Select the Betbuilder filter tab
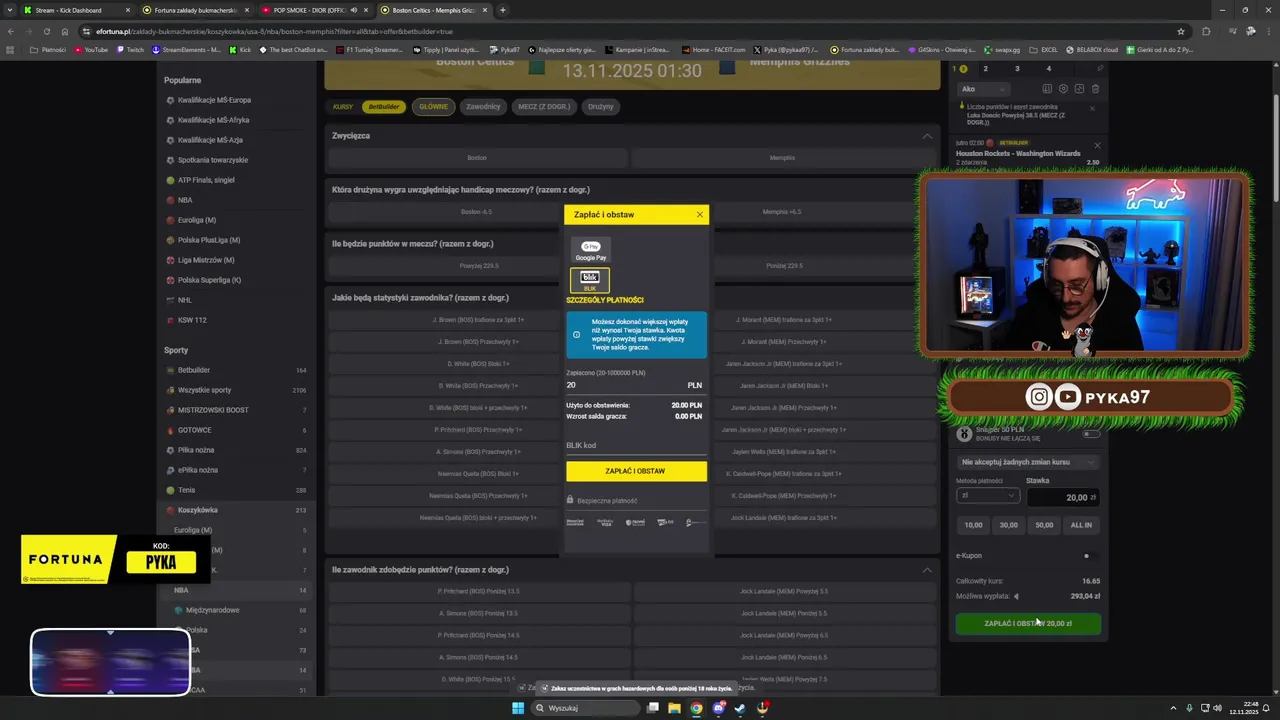Viewport: 1280px width, 720px height. [x=384, y=106]
